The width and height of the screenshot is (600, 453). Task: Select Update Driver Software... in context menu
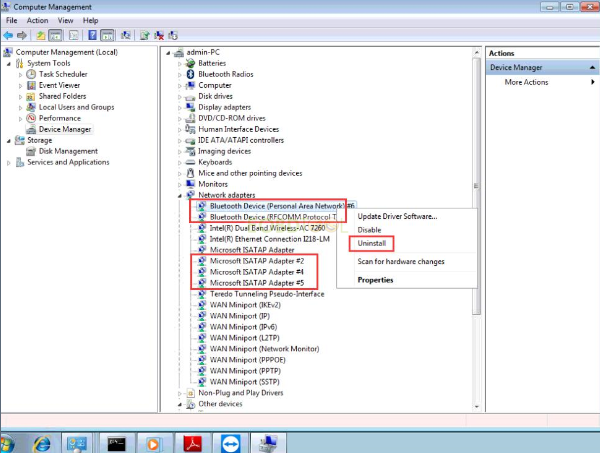397,217
